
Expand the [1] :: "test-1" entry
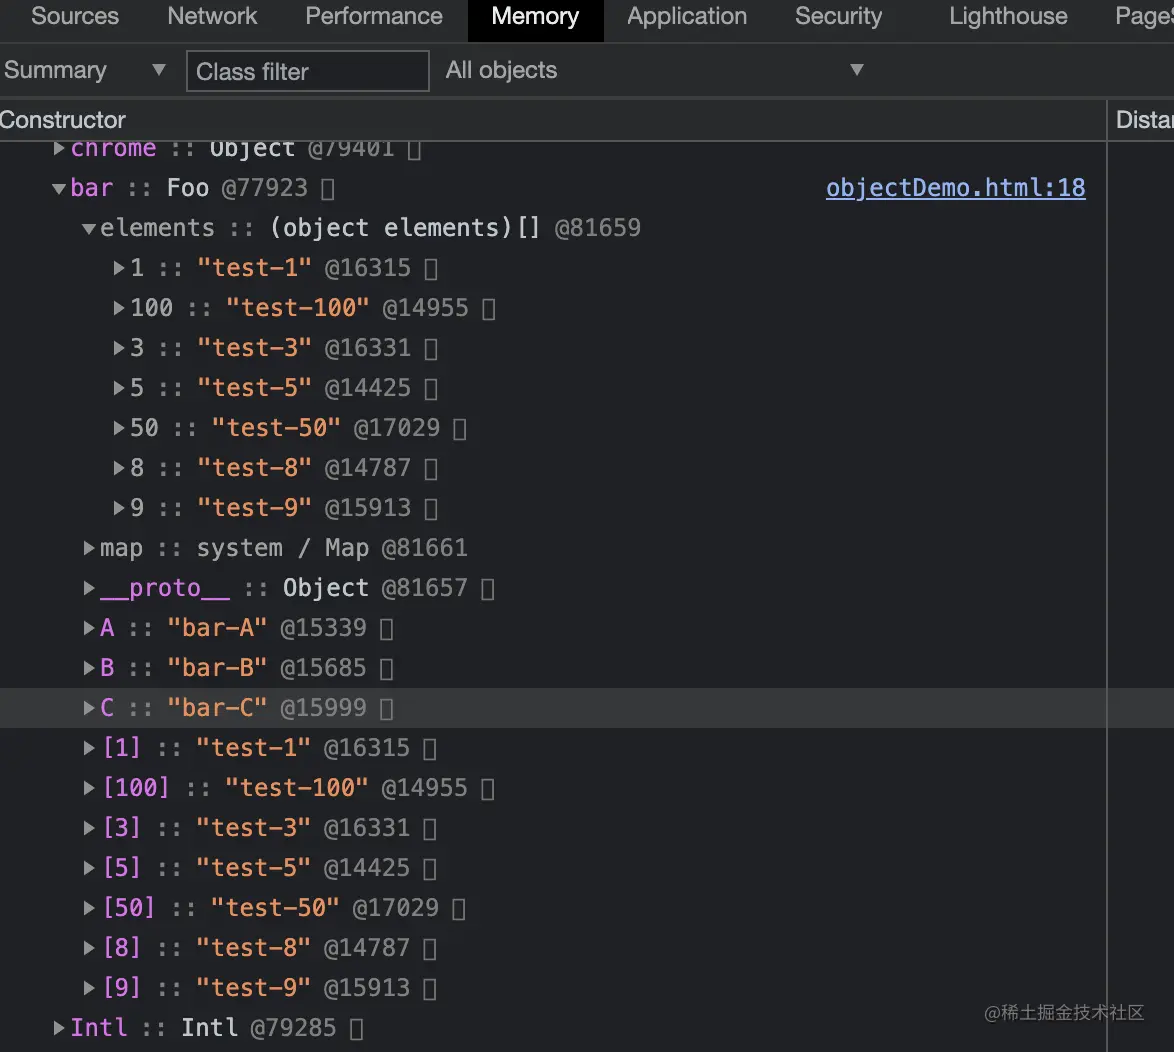(x=88, y=748)
